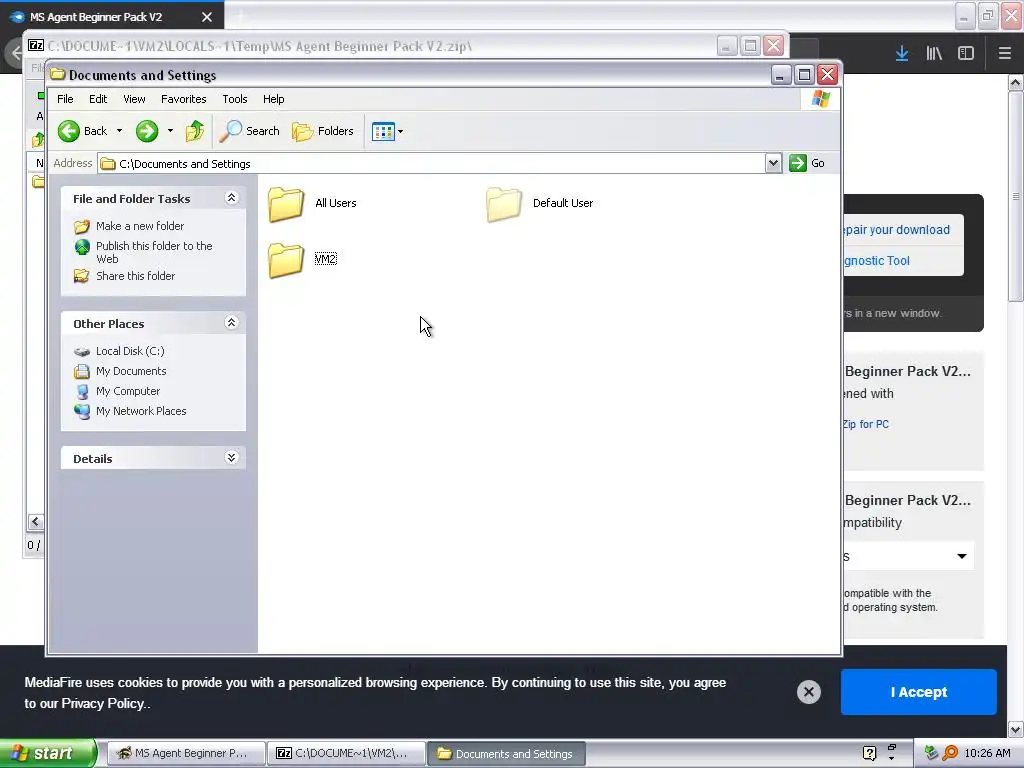Viewport: 1024px width, 768px height.
Task: Click 7-Zip window left scroll arrow
Action: [35, 522]
